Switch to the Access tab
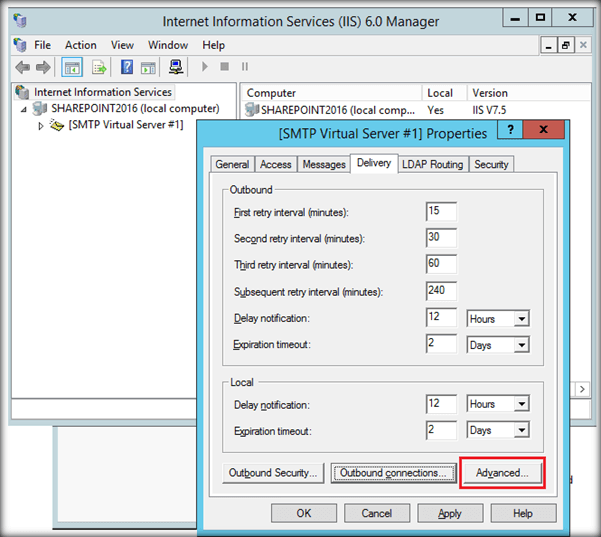The image size is (601, 537). [276, 164]
